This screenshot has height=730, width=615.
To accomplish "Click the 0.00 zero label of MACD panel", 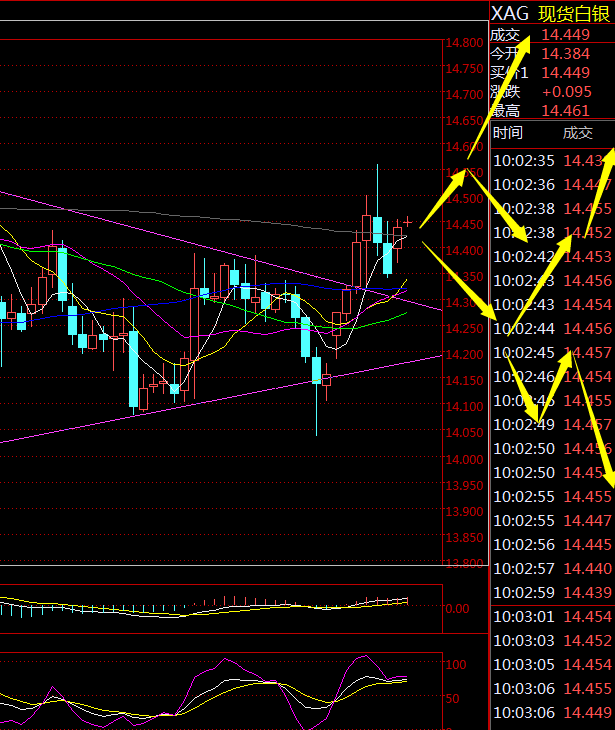I will point(457,608).
